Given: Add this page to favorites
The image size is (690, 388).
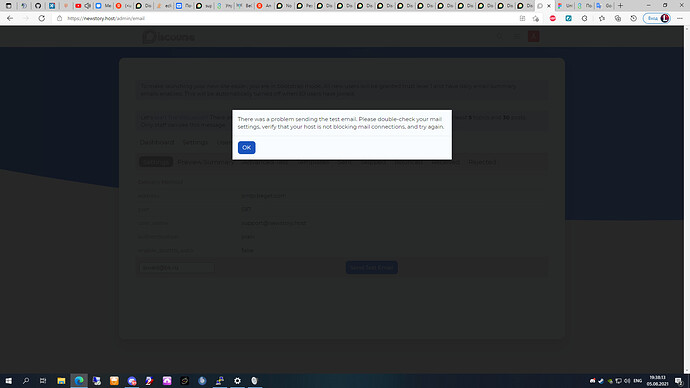Looking at the screenshot, I should click(x=536, y=18).
